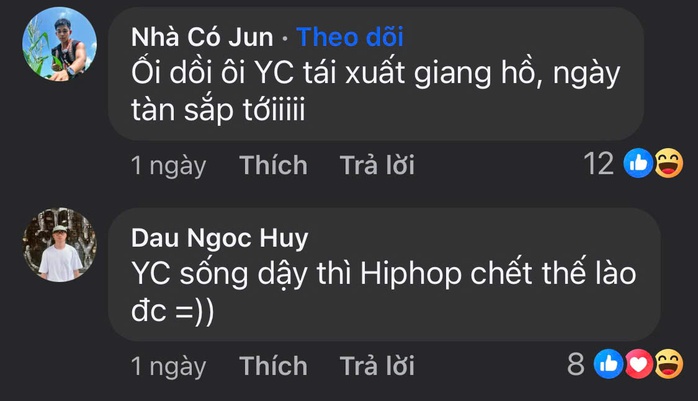Open Dau Ngoc Huy's profile picture
698x401 pixels.
click(x=60, y=246)
